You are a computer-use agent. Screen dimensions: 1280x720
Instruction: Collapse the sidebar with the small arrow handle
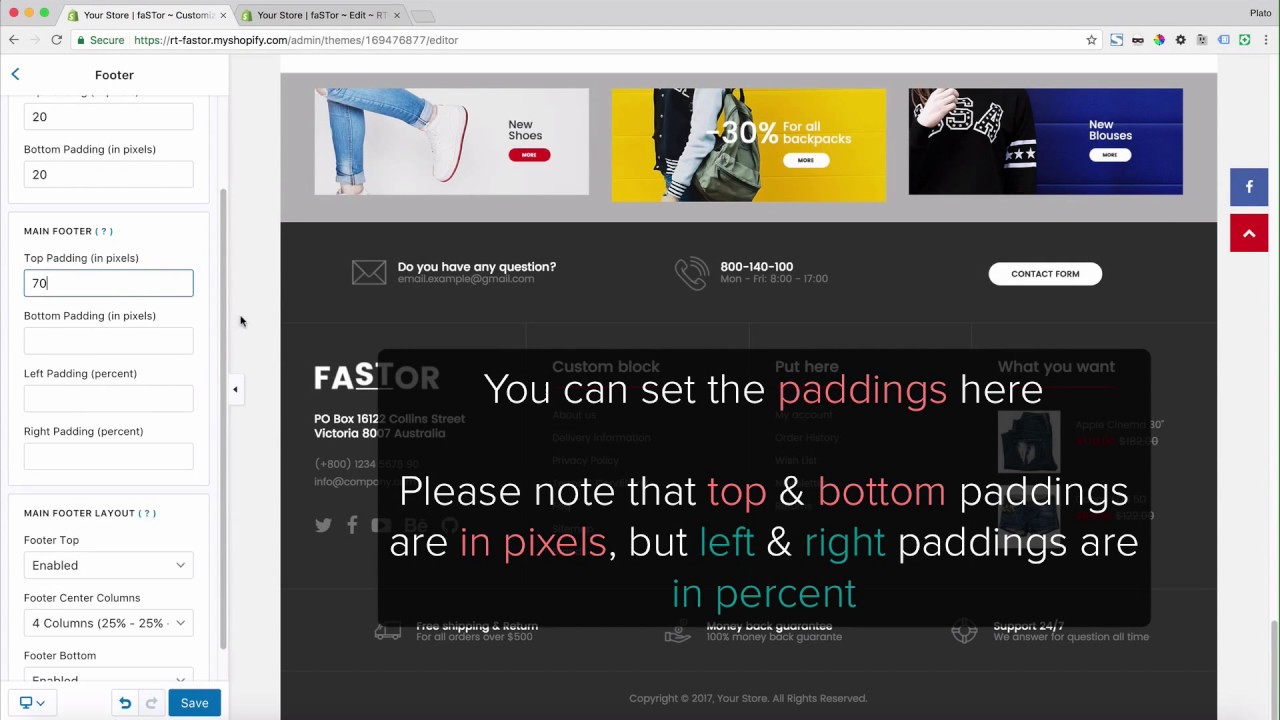[x=235, y=389]
